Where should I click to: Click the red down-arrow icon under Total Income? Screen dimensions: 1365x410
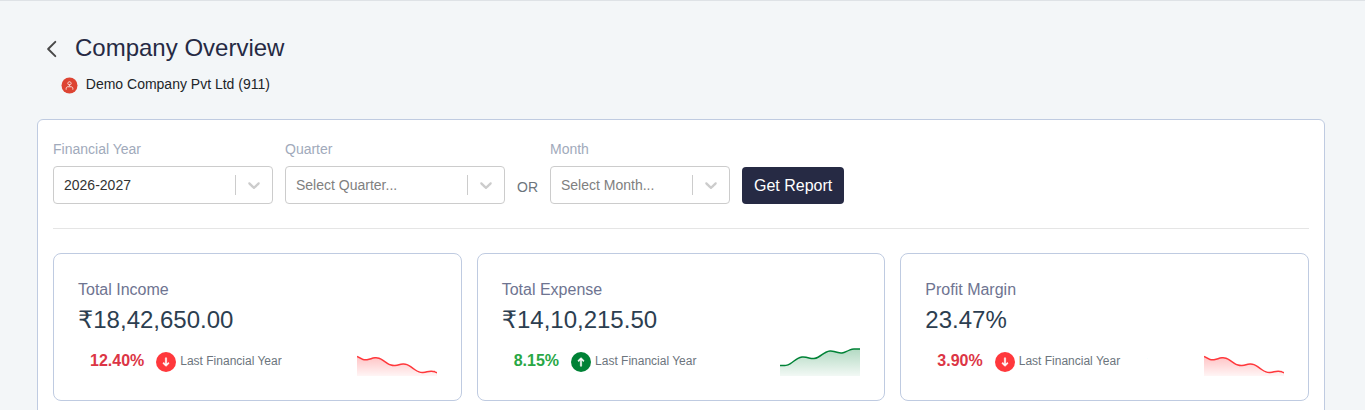pyautogui.click(x=166, y=362)
